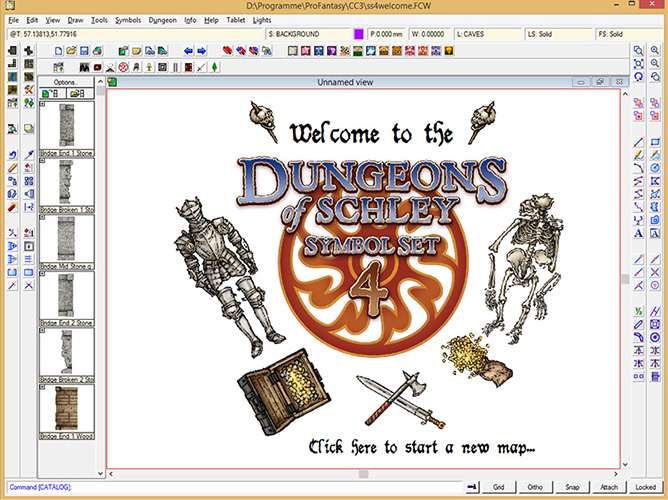Select the Rectangle box tool icon
Screen dimensions: 668x500
coord(655,142)
